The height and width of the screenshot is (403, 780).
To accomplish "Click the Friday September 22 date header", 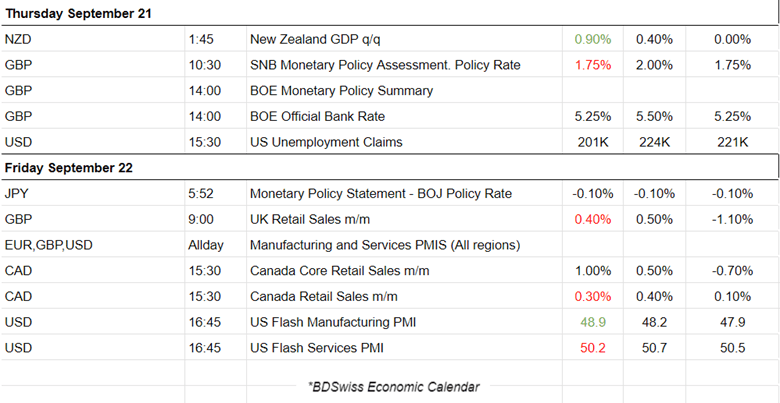I will point(69,168).
